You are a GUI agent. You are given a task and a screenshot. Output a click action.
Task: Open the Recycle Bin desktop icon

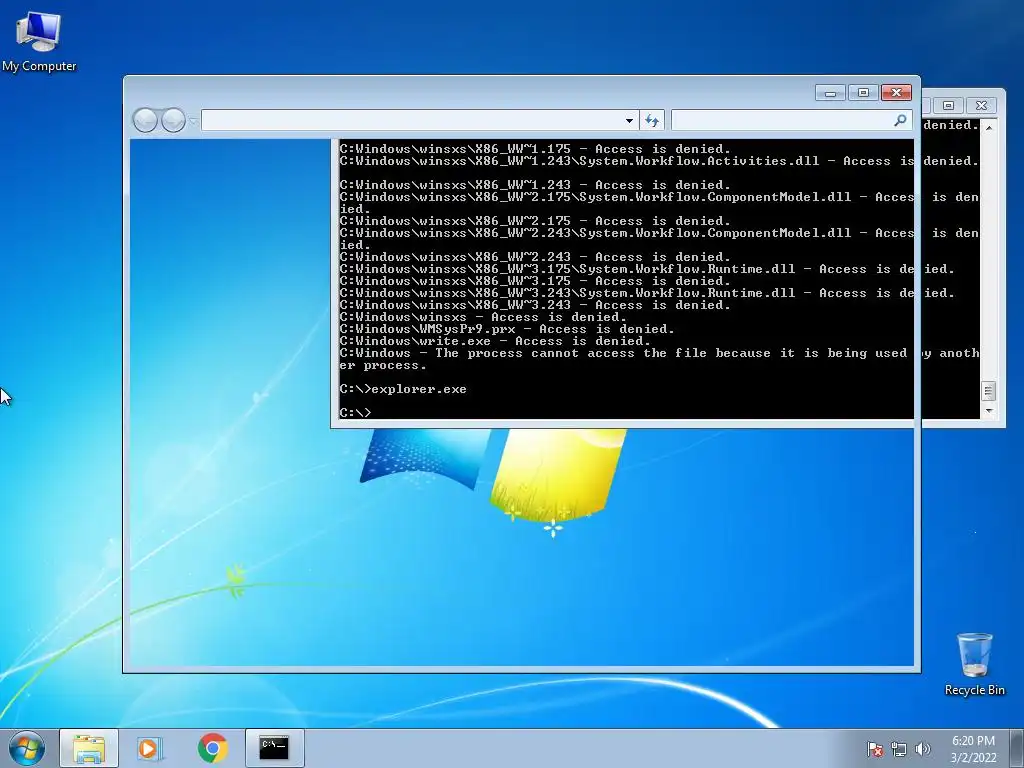[x=974, y=664]
